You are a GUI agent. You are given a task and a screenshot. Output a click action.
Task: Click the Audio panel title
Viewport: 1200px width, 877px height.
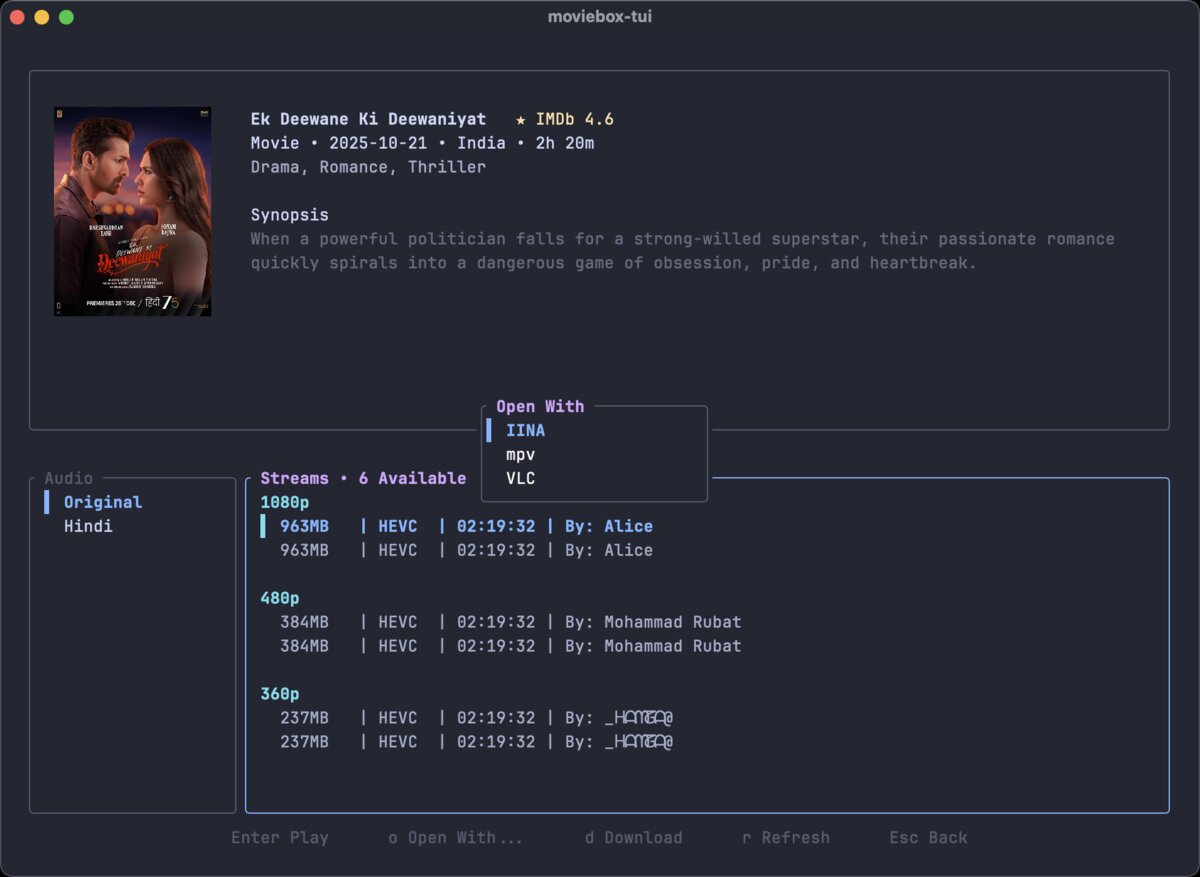pos(69,478)
